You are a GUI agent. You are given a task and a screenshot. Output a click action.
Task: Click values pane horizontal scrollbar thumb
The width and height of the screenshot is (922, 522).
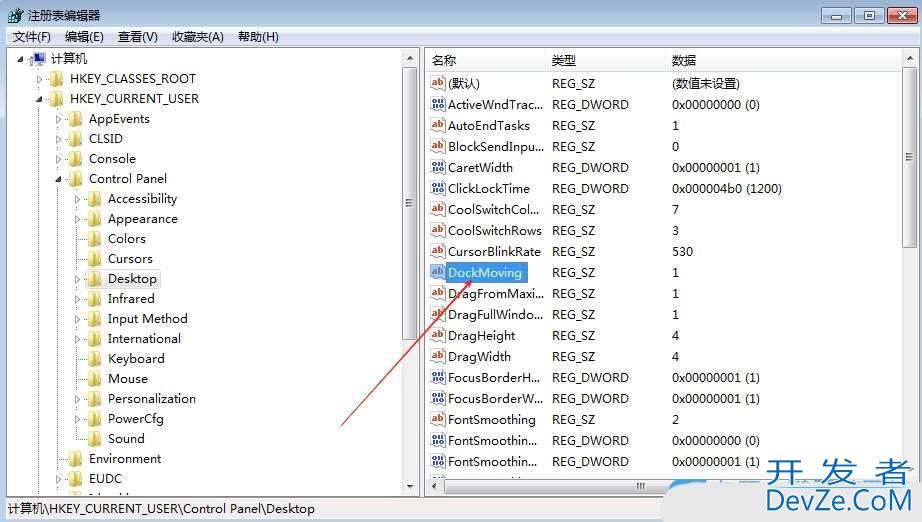[641, 487]
